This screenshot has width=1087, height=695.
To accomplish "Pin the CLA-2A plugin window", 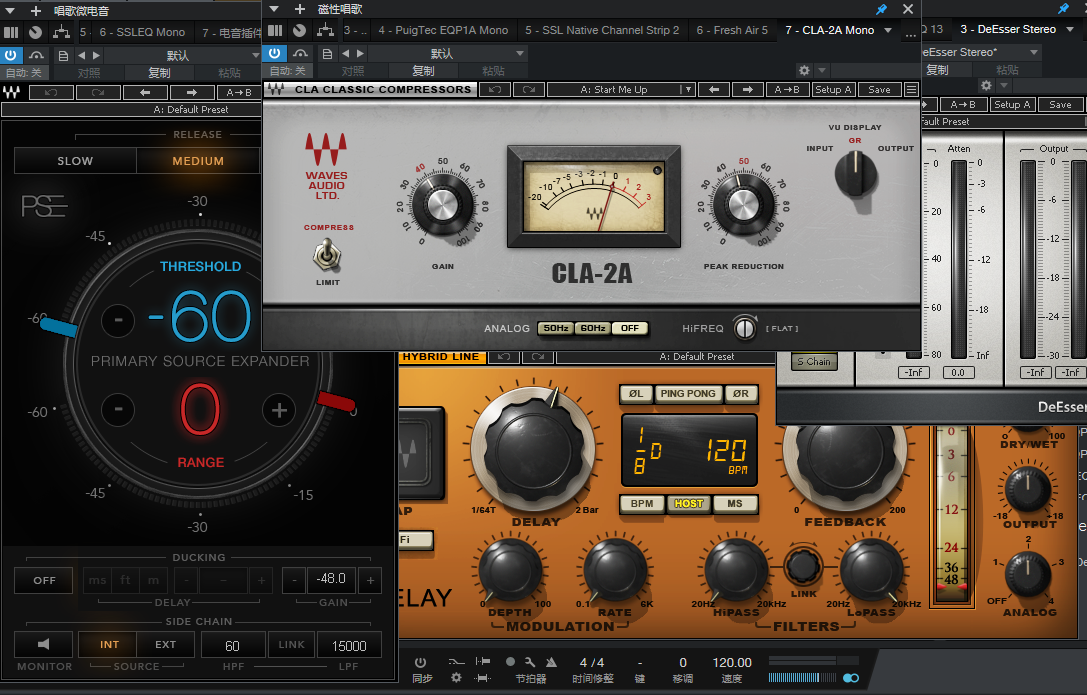I will 881,9.
